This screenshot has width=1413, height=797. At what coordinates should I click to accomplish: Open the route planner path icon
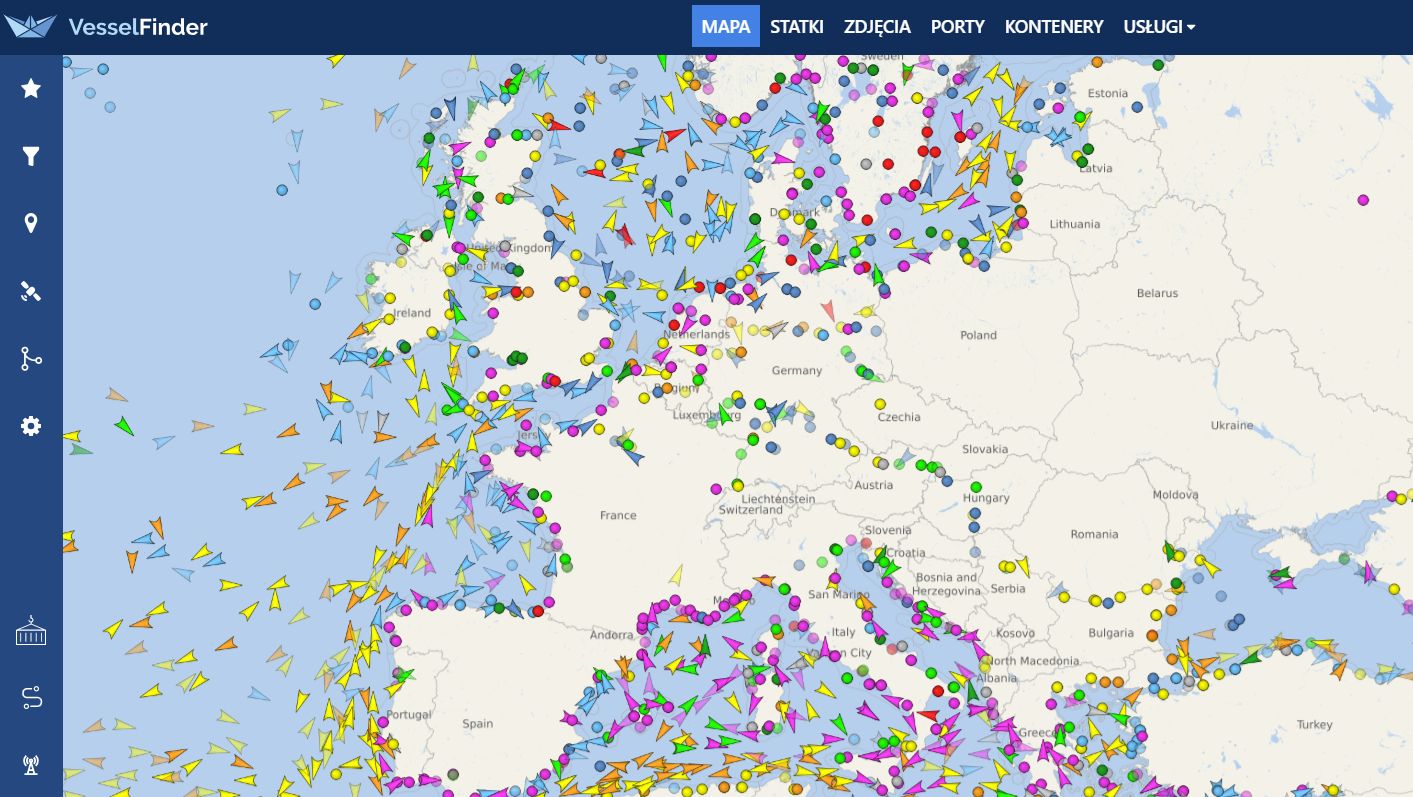point(31,699)
